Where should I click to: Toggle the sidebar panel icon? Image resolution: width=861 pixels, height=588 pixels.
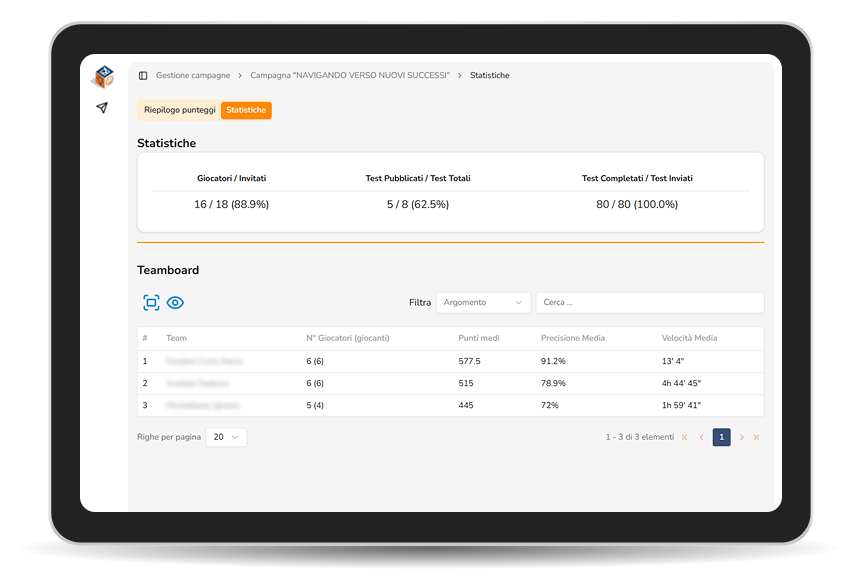143,76
